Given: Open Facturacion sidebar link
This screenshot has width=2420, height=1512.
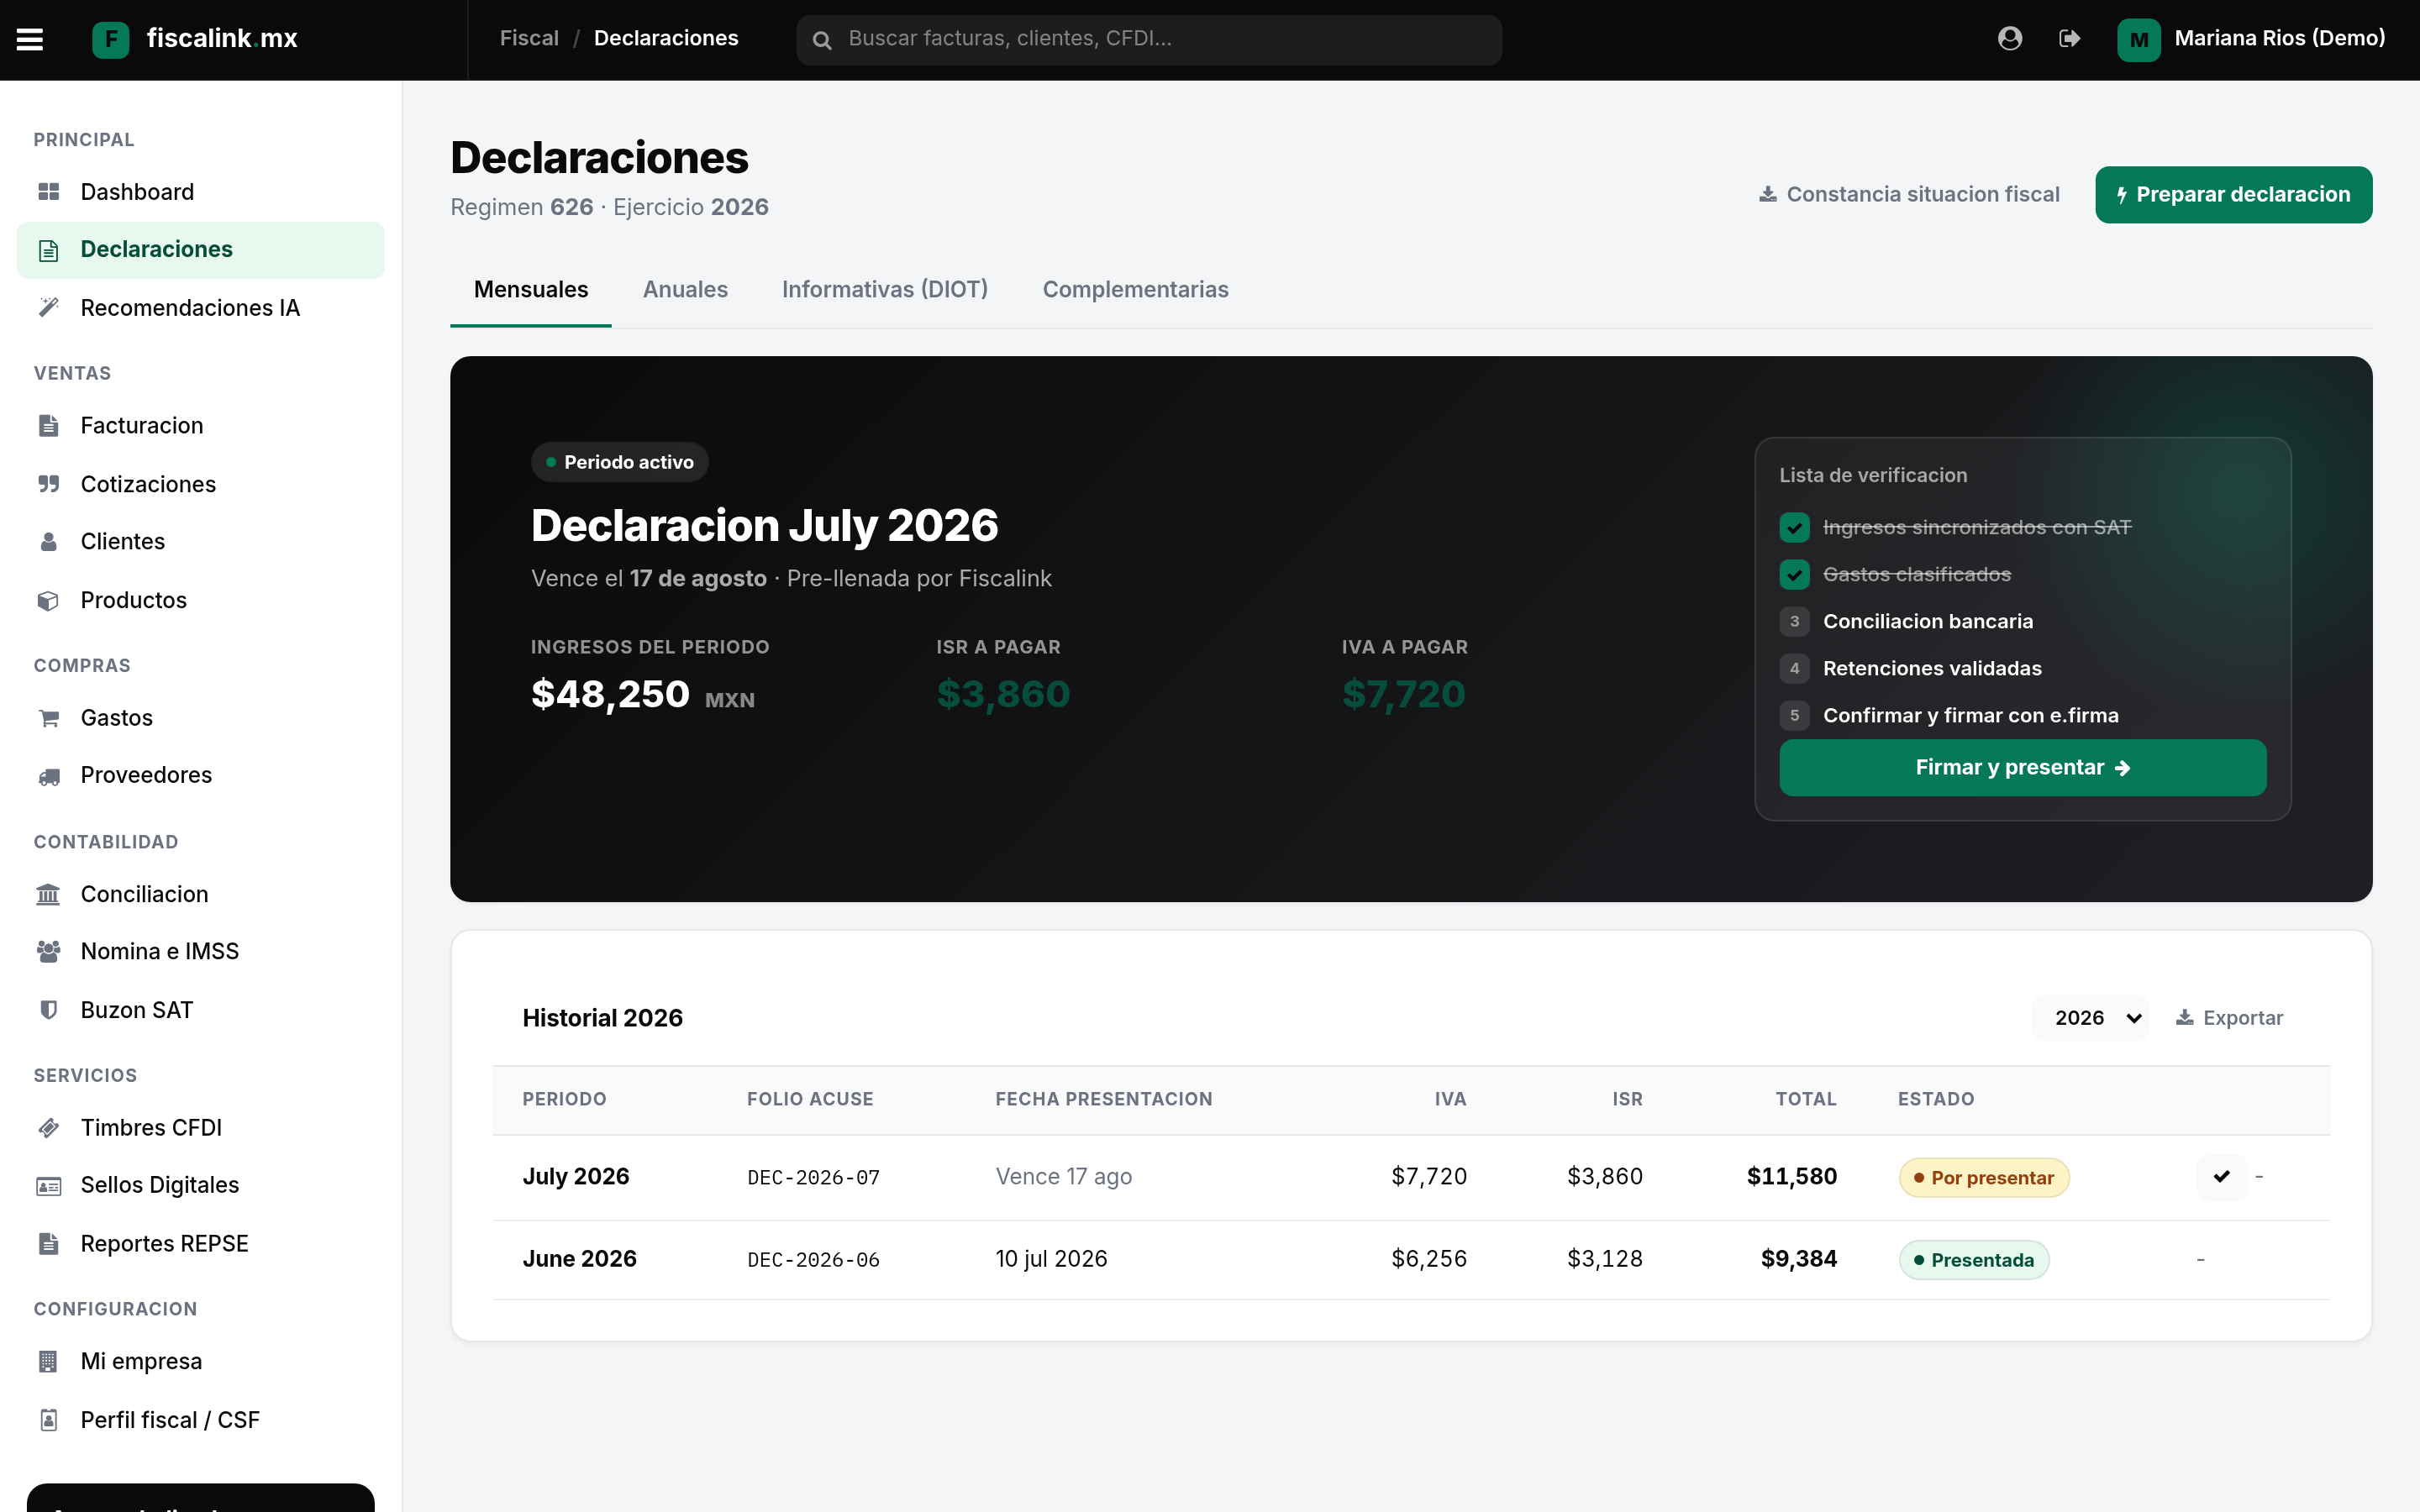Looking at the screenshot, I should tap(200, 426).
